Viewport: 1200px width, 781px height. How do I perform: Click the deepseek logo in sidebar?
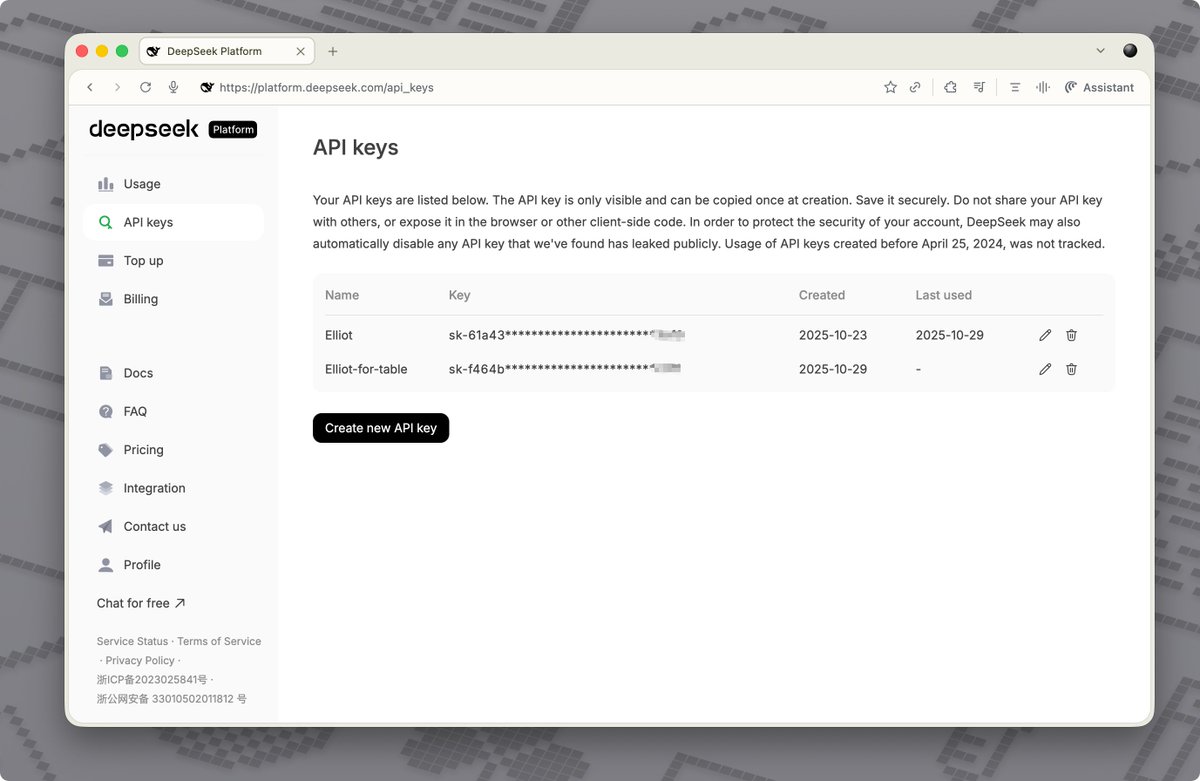coord(144,129)
